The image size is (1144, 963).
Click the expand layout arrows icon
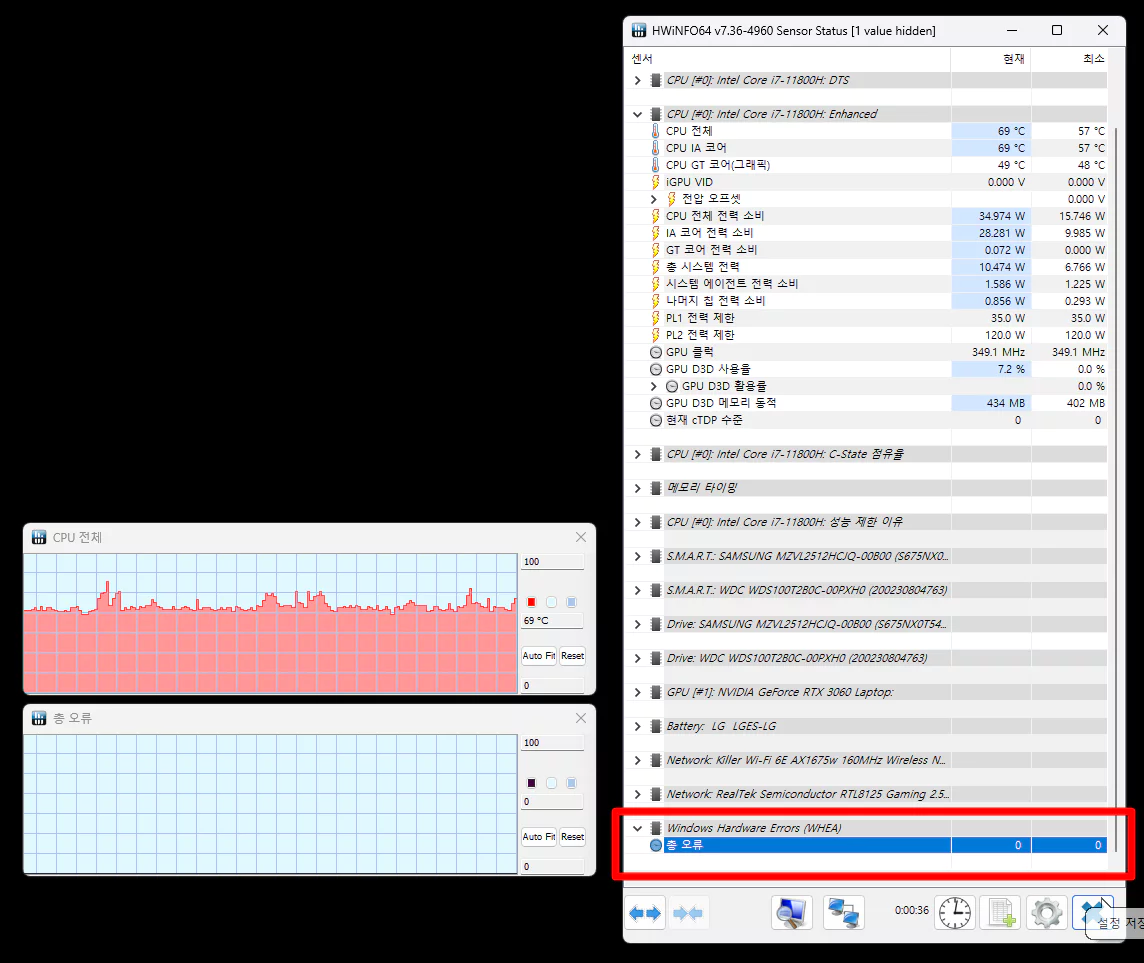645,913
